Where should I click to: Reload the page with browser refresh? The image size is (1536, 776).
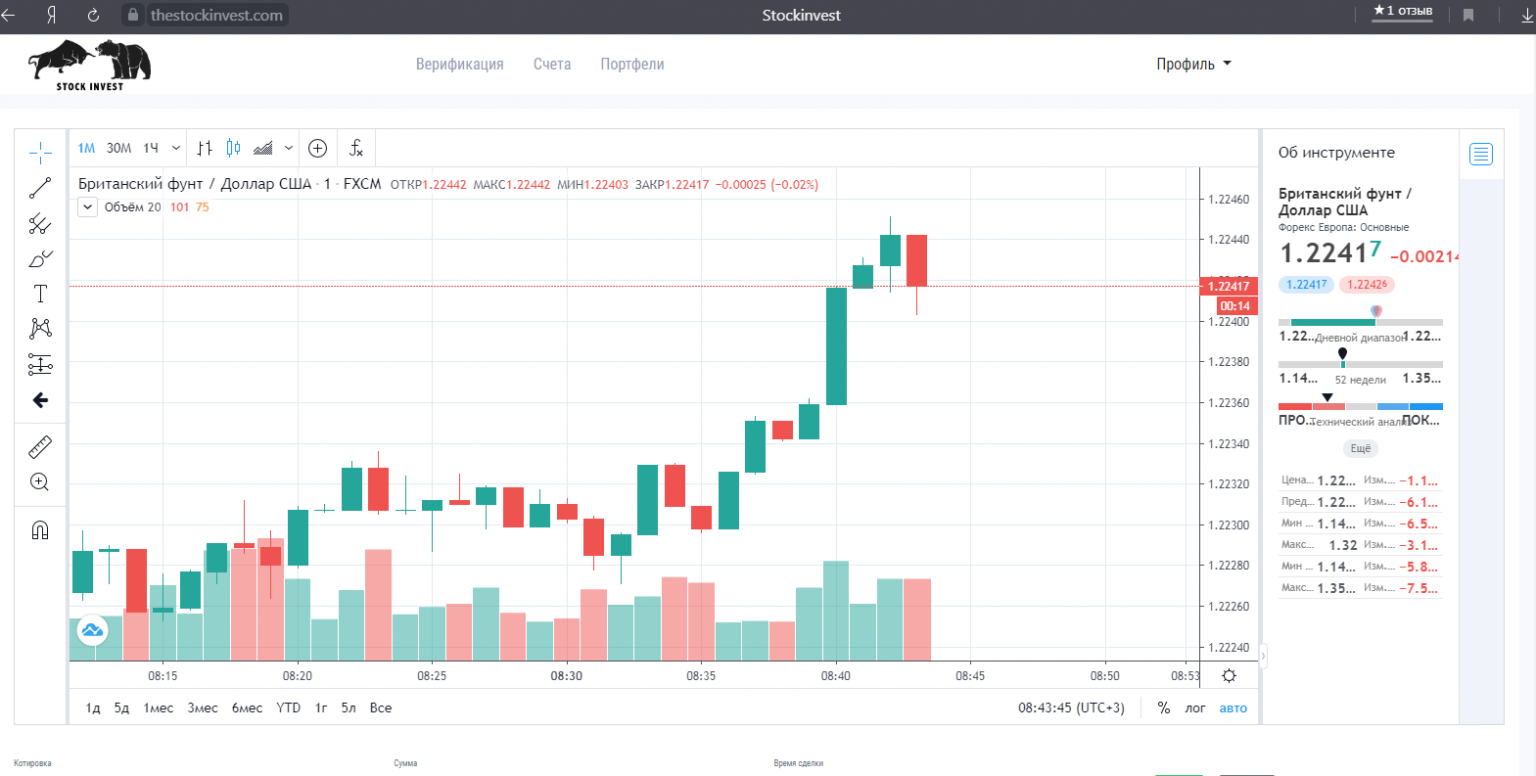(x=93, y=15)
